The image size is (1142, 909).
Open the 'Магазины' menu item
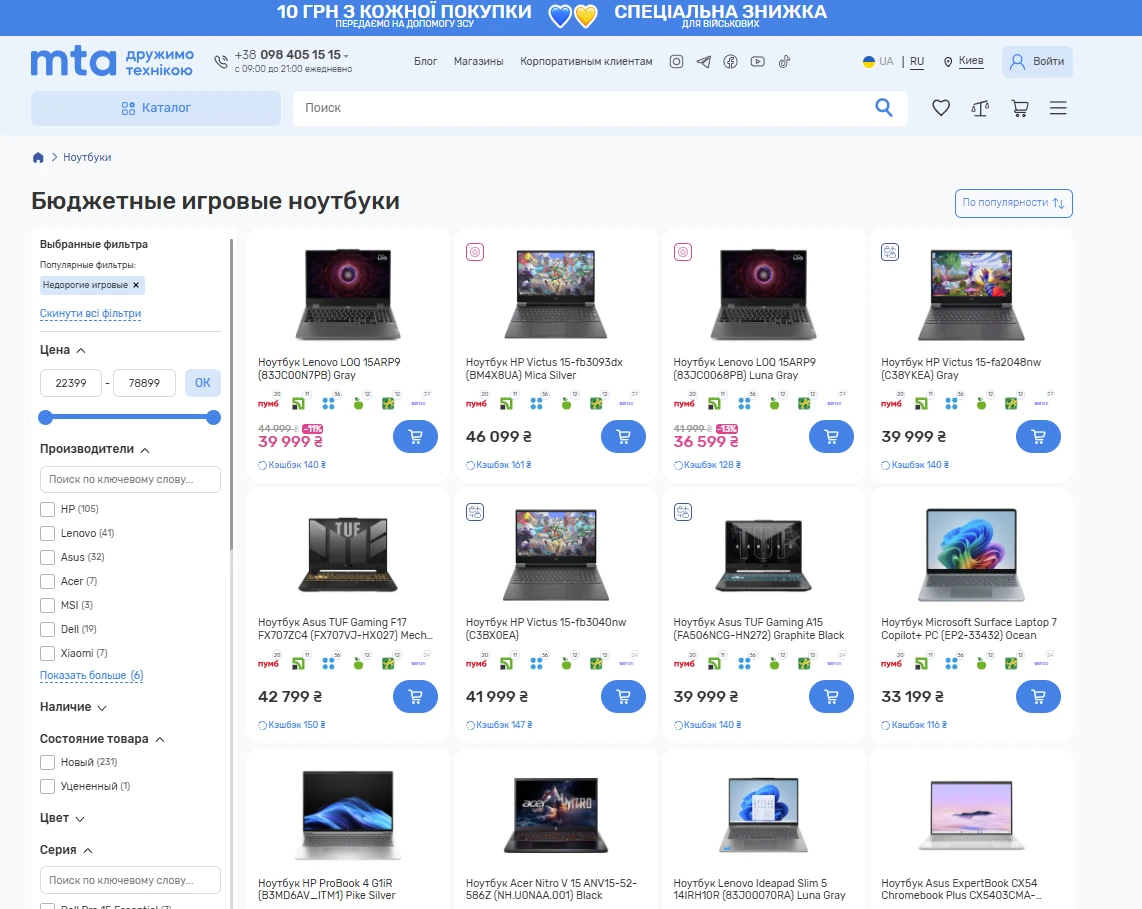point(479,62)
